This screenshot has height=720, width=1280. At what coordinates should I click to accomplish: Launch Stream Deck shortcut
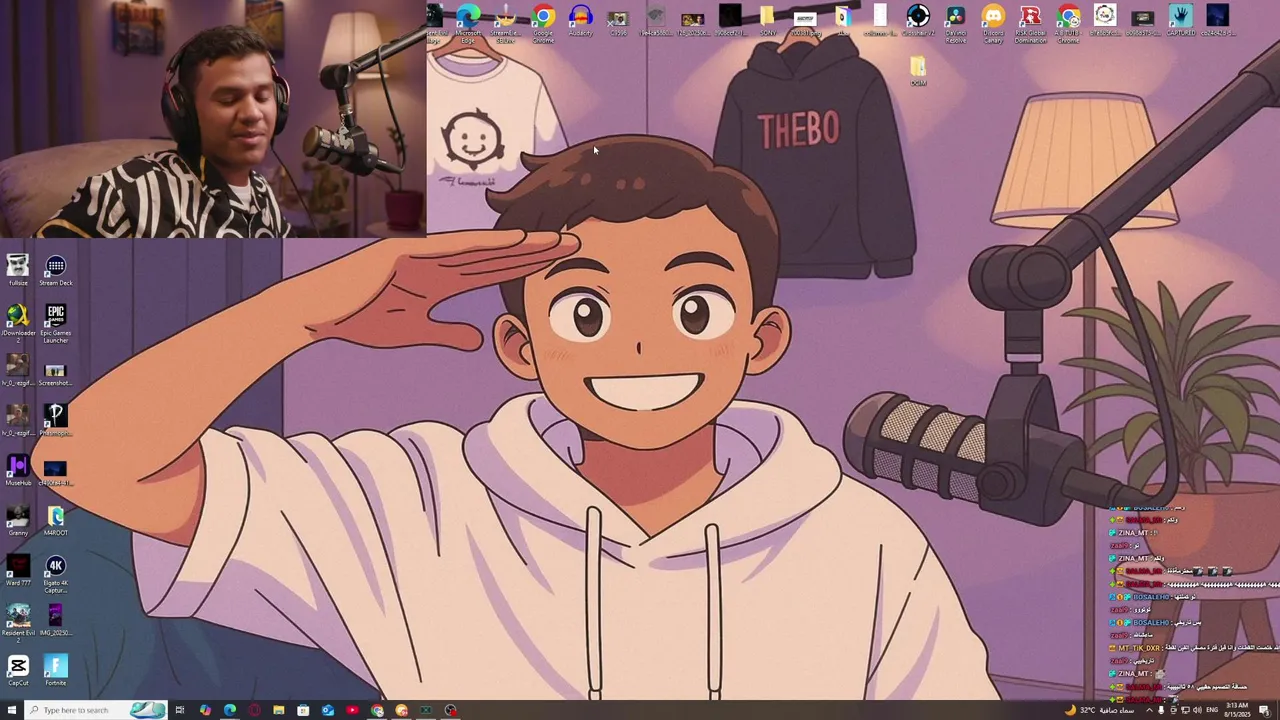pyautogui.click(x=55, y=270)
